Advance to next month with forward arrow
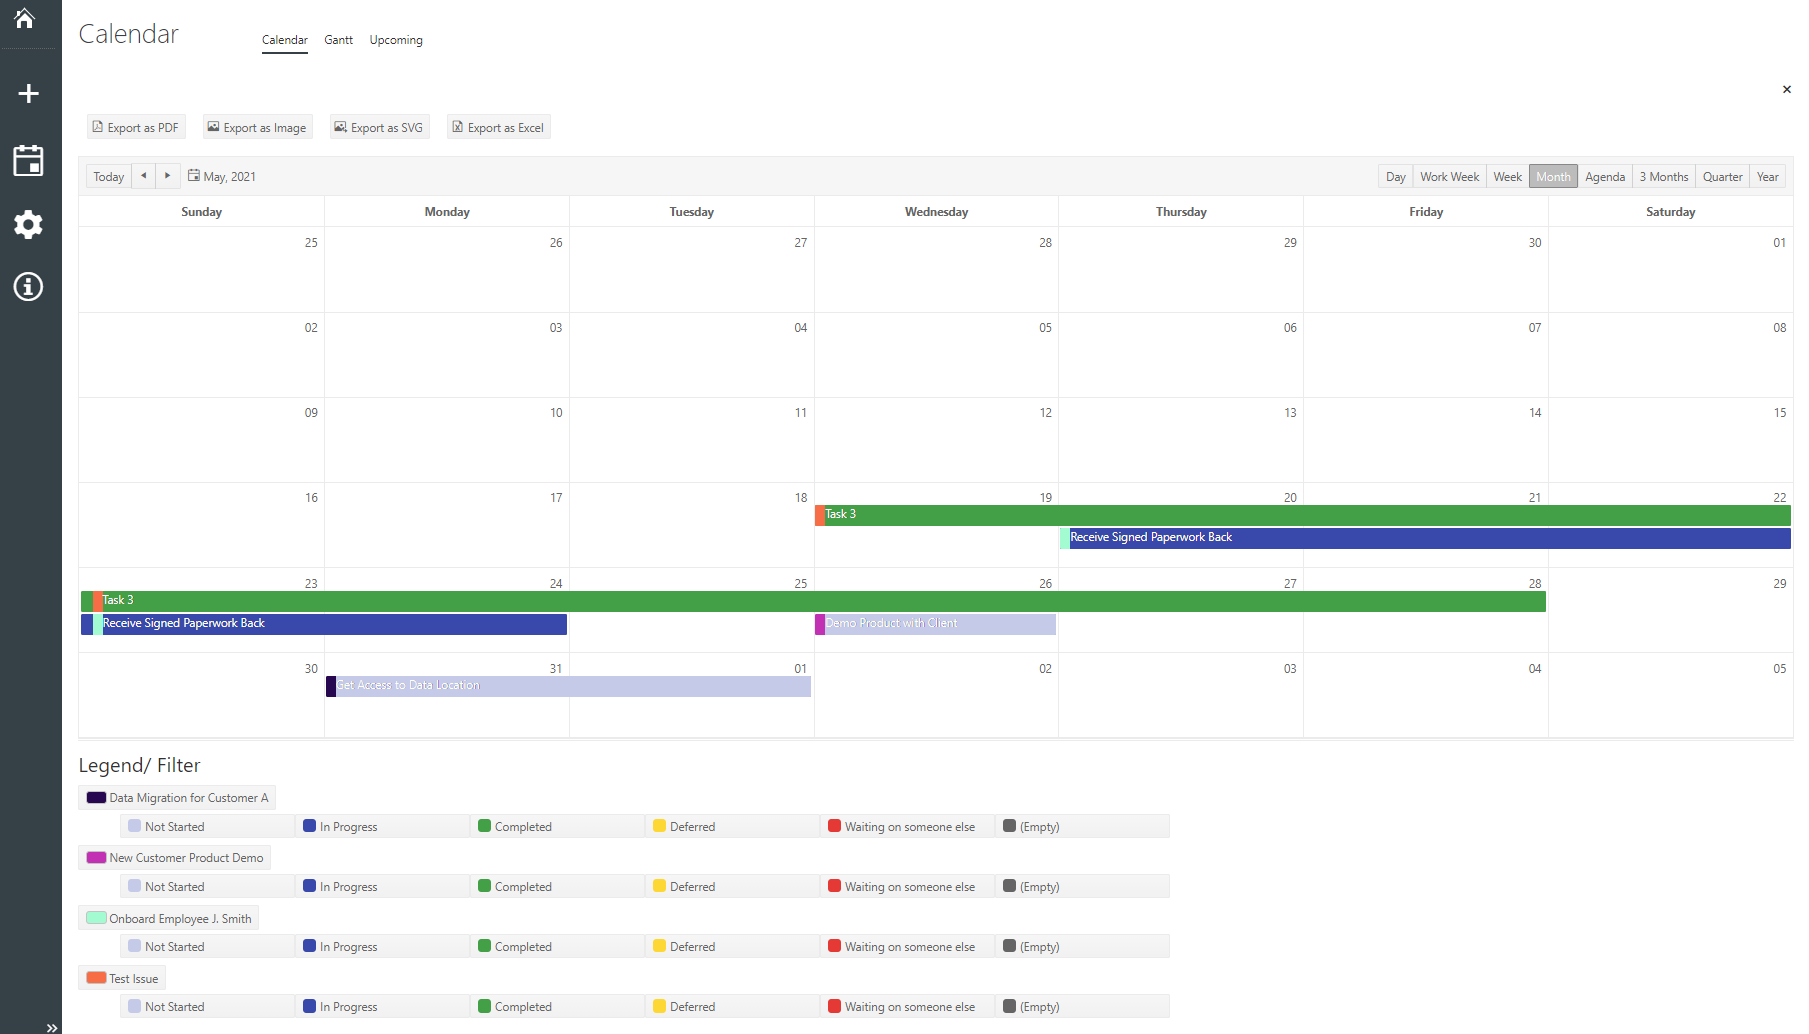The width and height of the screenshot is (1809, 1034). coord(167,175)
